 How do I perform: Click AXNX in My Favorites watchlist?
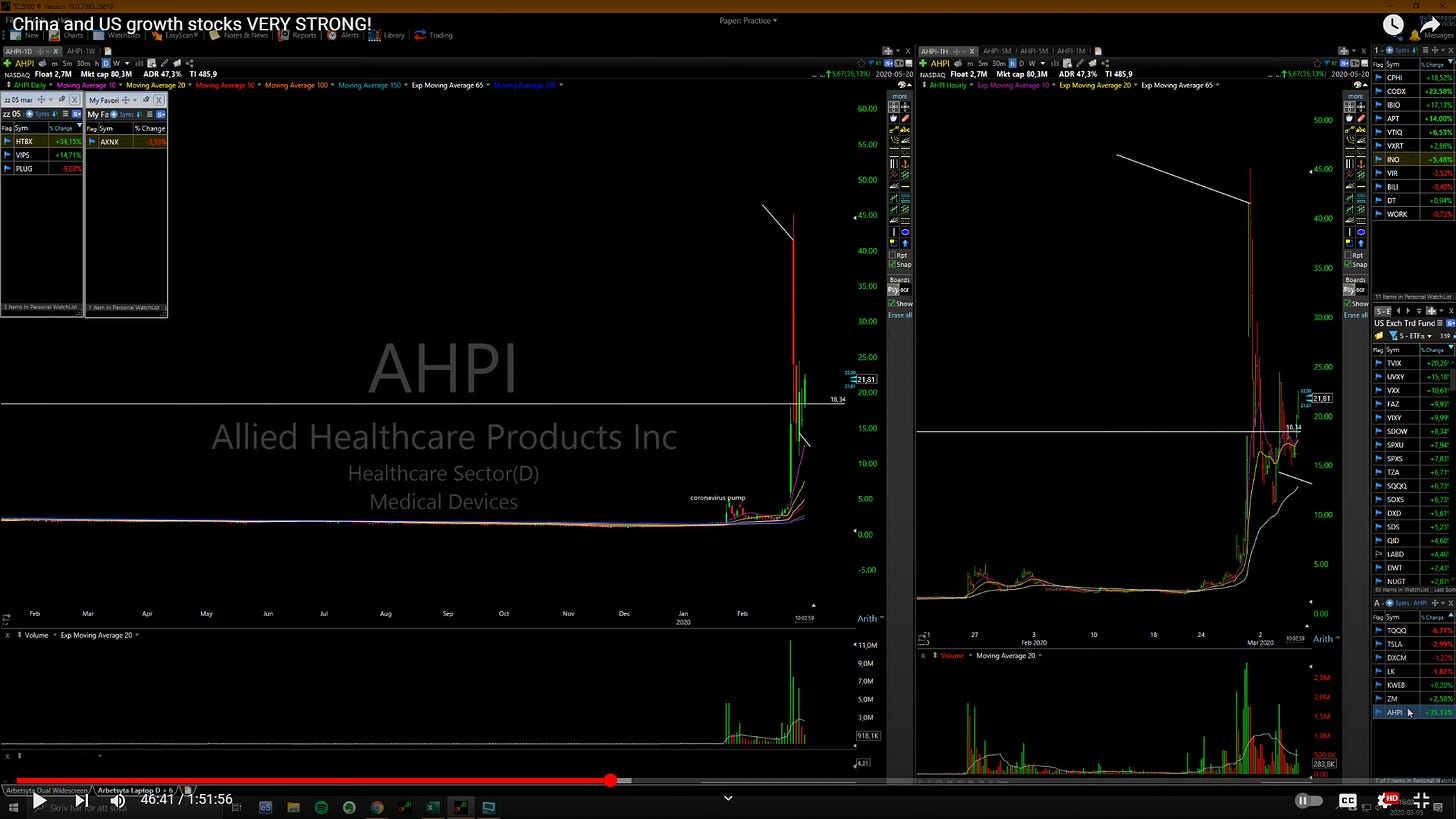(110, 142)
